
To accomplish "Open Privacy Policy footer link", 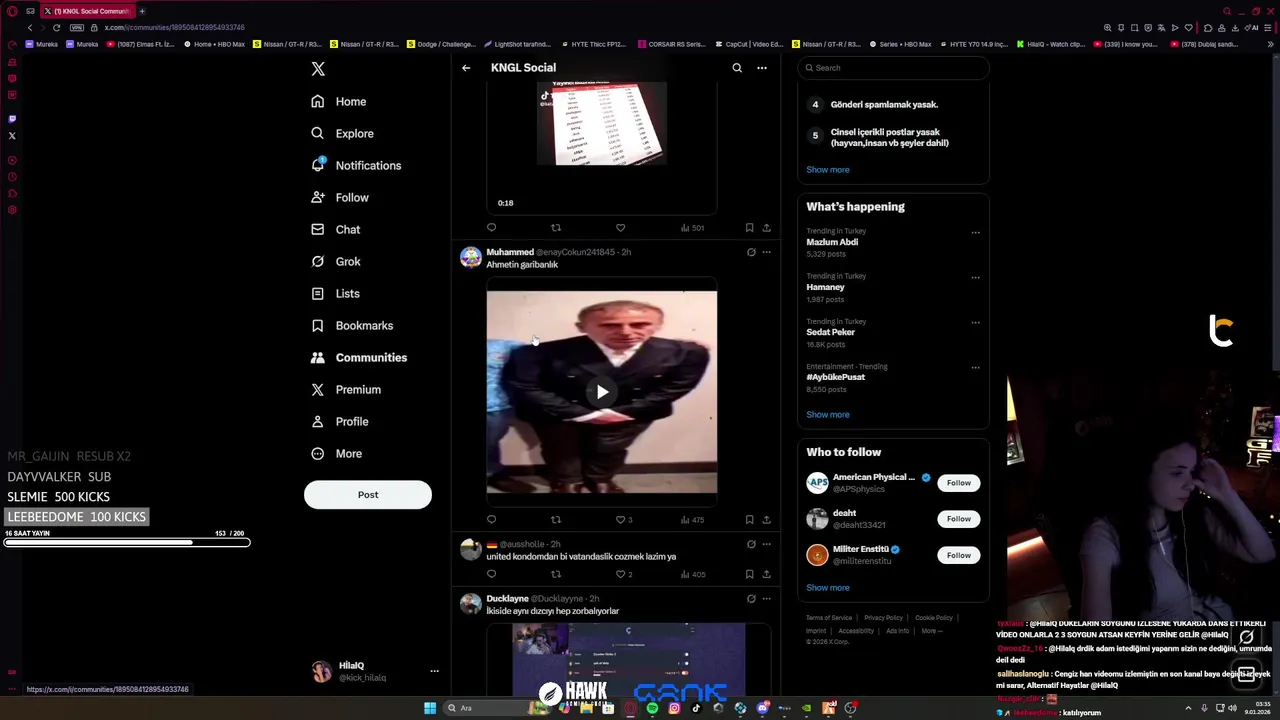I will pos(883,618).
